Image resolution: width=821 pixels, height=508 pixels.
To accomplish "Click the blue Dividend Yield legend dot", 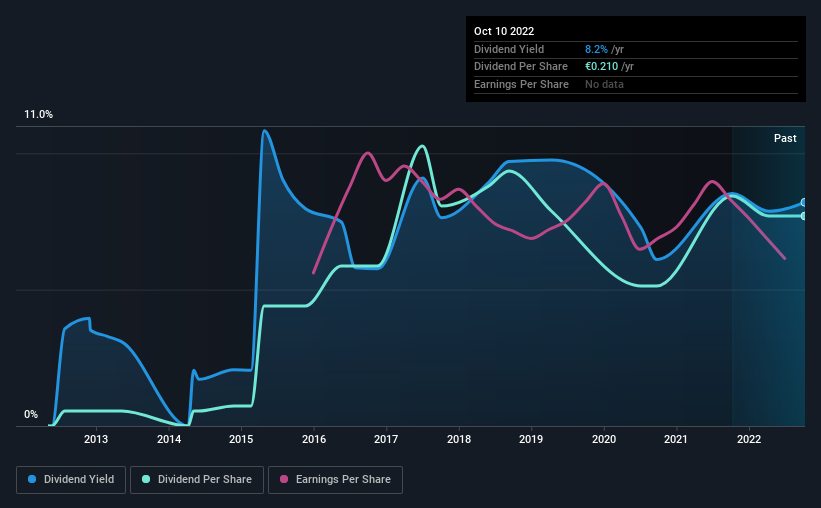I will [x=32, y=479].
